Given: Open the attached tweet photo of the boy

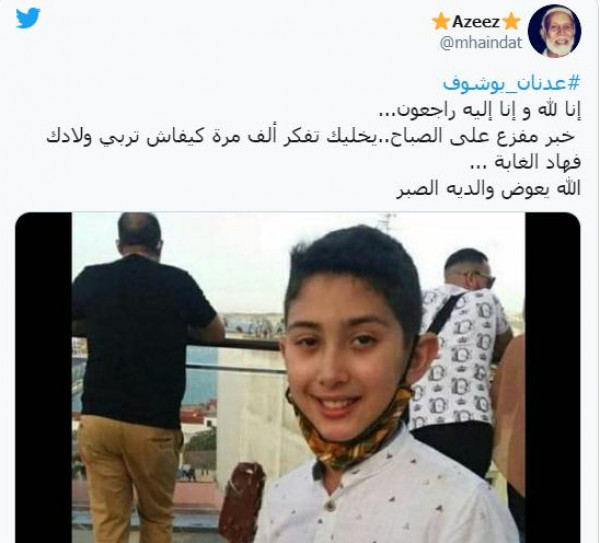Looking at the screenshot, I should (x=298, y=377).
